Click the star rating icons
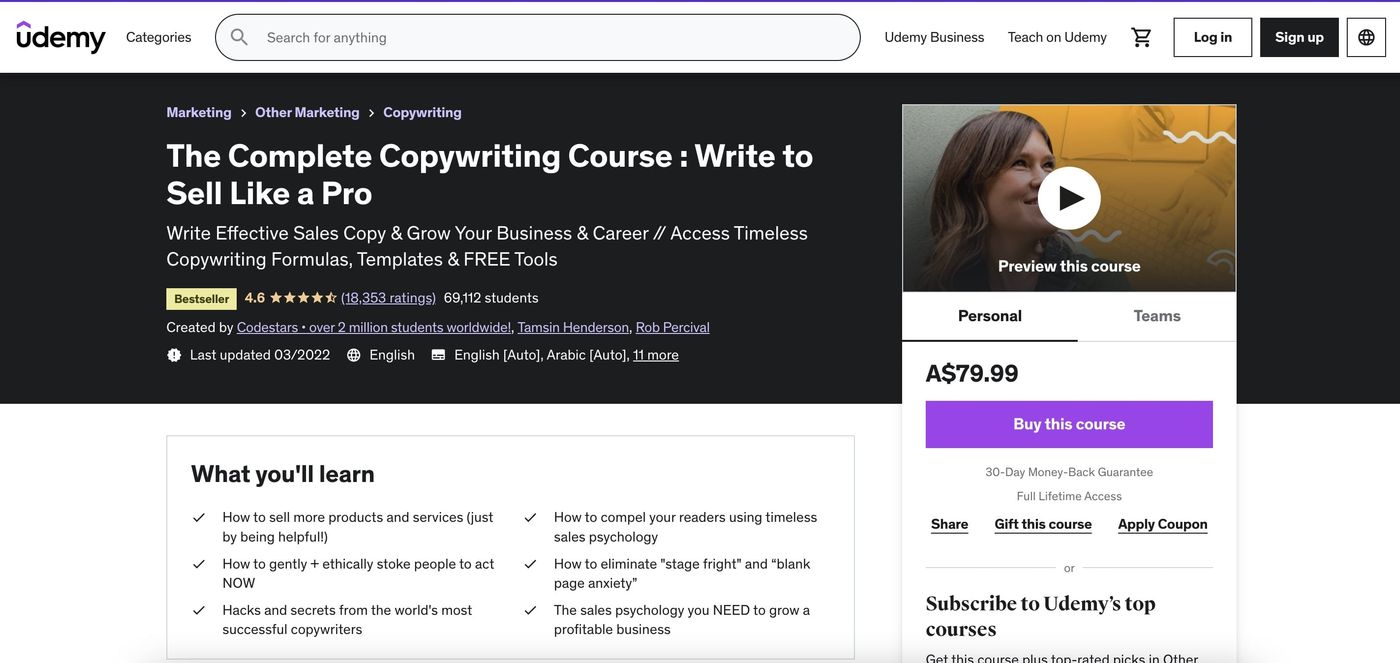The width and height of the screenshot is (1400, 663). click(303, 298)
